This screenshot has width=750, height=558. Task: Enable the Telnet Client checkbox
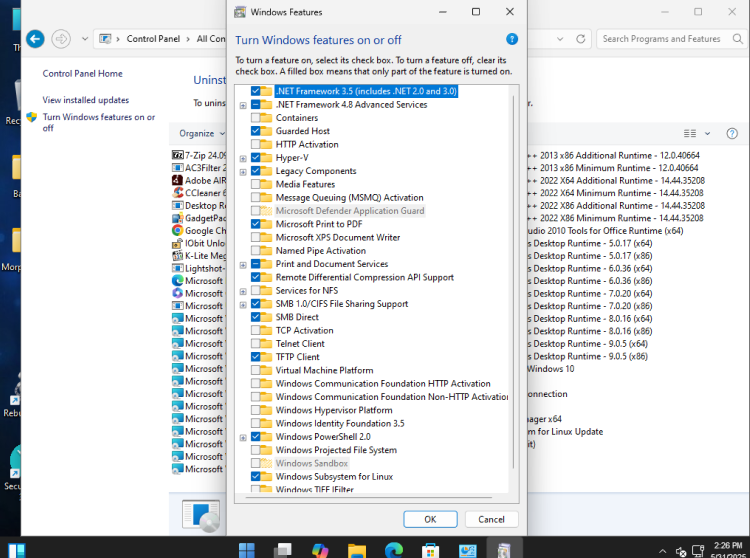[x=255, y=343]
